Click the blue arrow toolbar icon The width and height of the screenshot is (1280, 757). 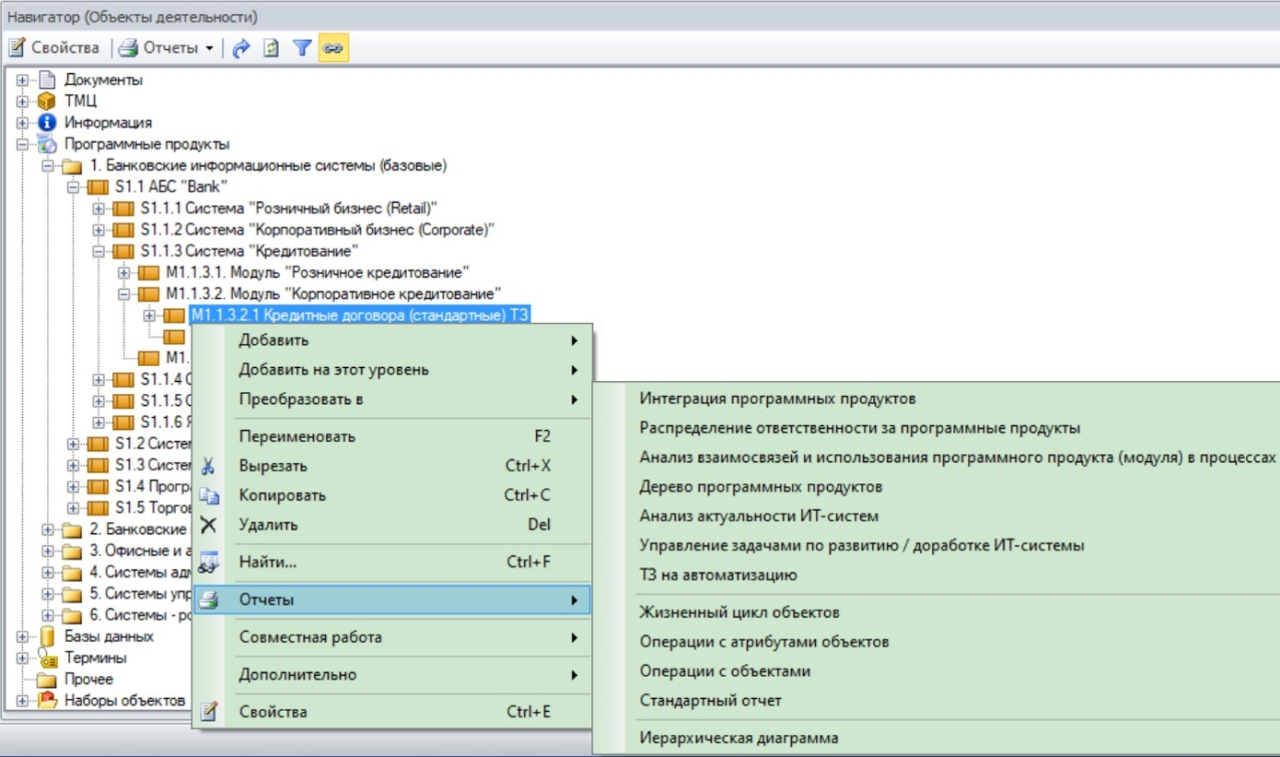[240, 48]
